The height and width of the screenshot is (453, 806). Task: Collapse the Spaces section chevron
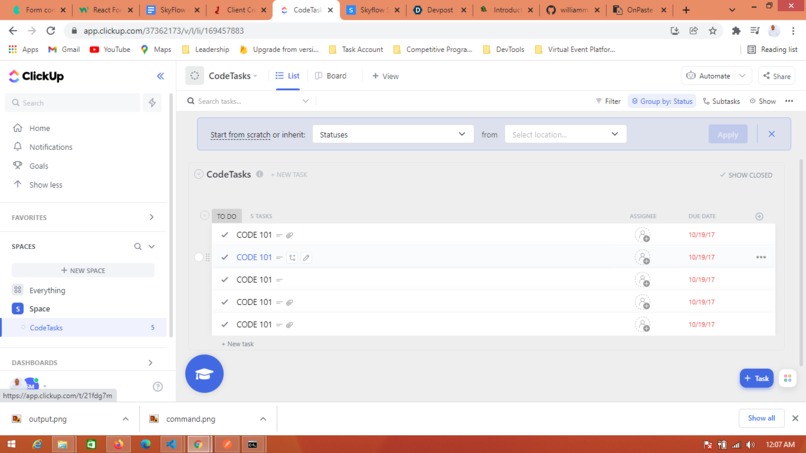(x=152, y=246)
